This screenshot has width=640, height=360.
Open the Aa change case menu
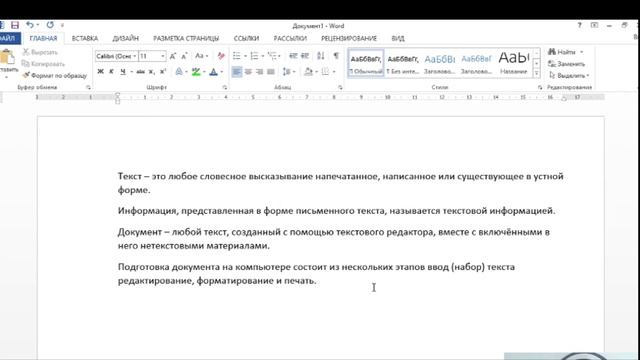[x=201, y=56]
